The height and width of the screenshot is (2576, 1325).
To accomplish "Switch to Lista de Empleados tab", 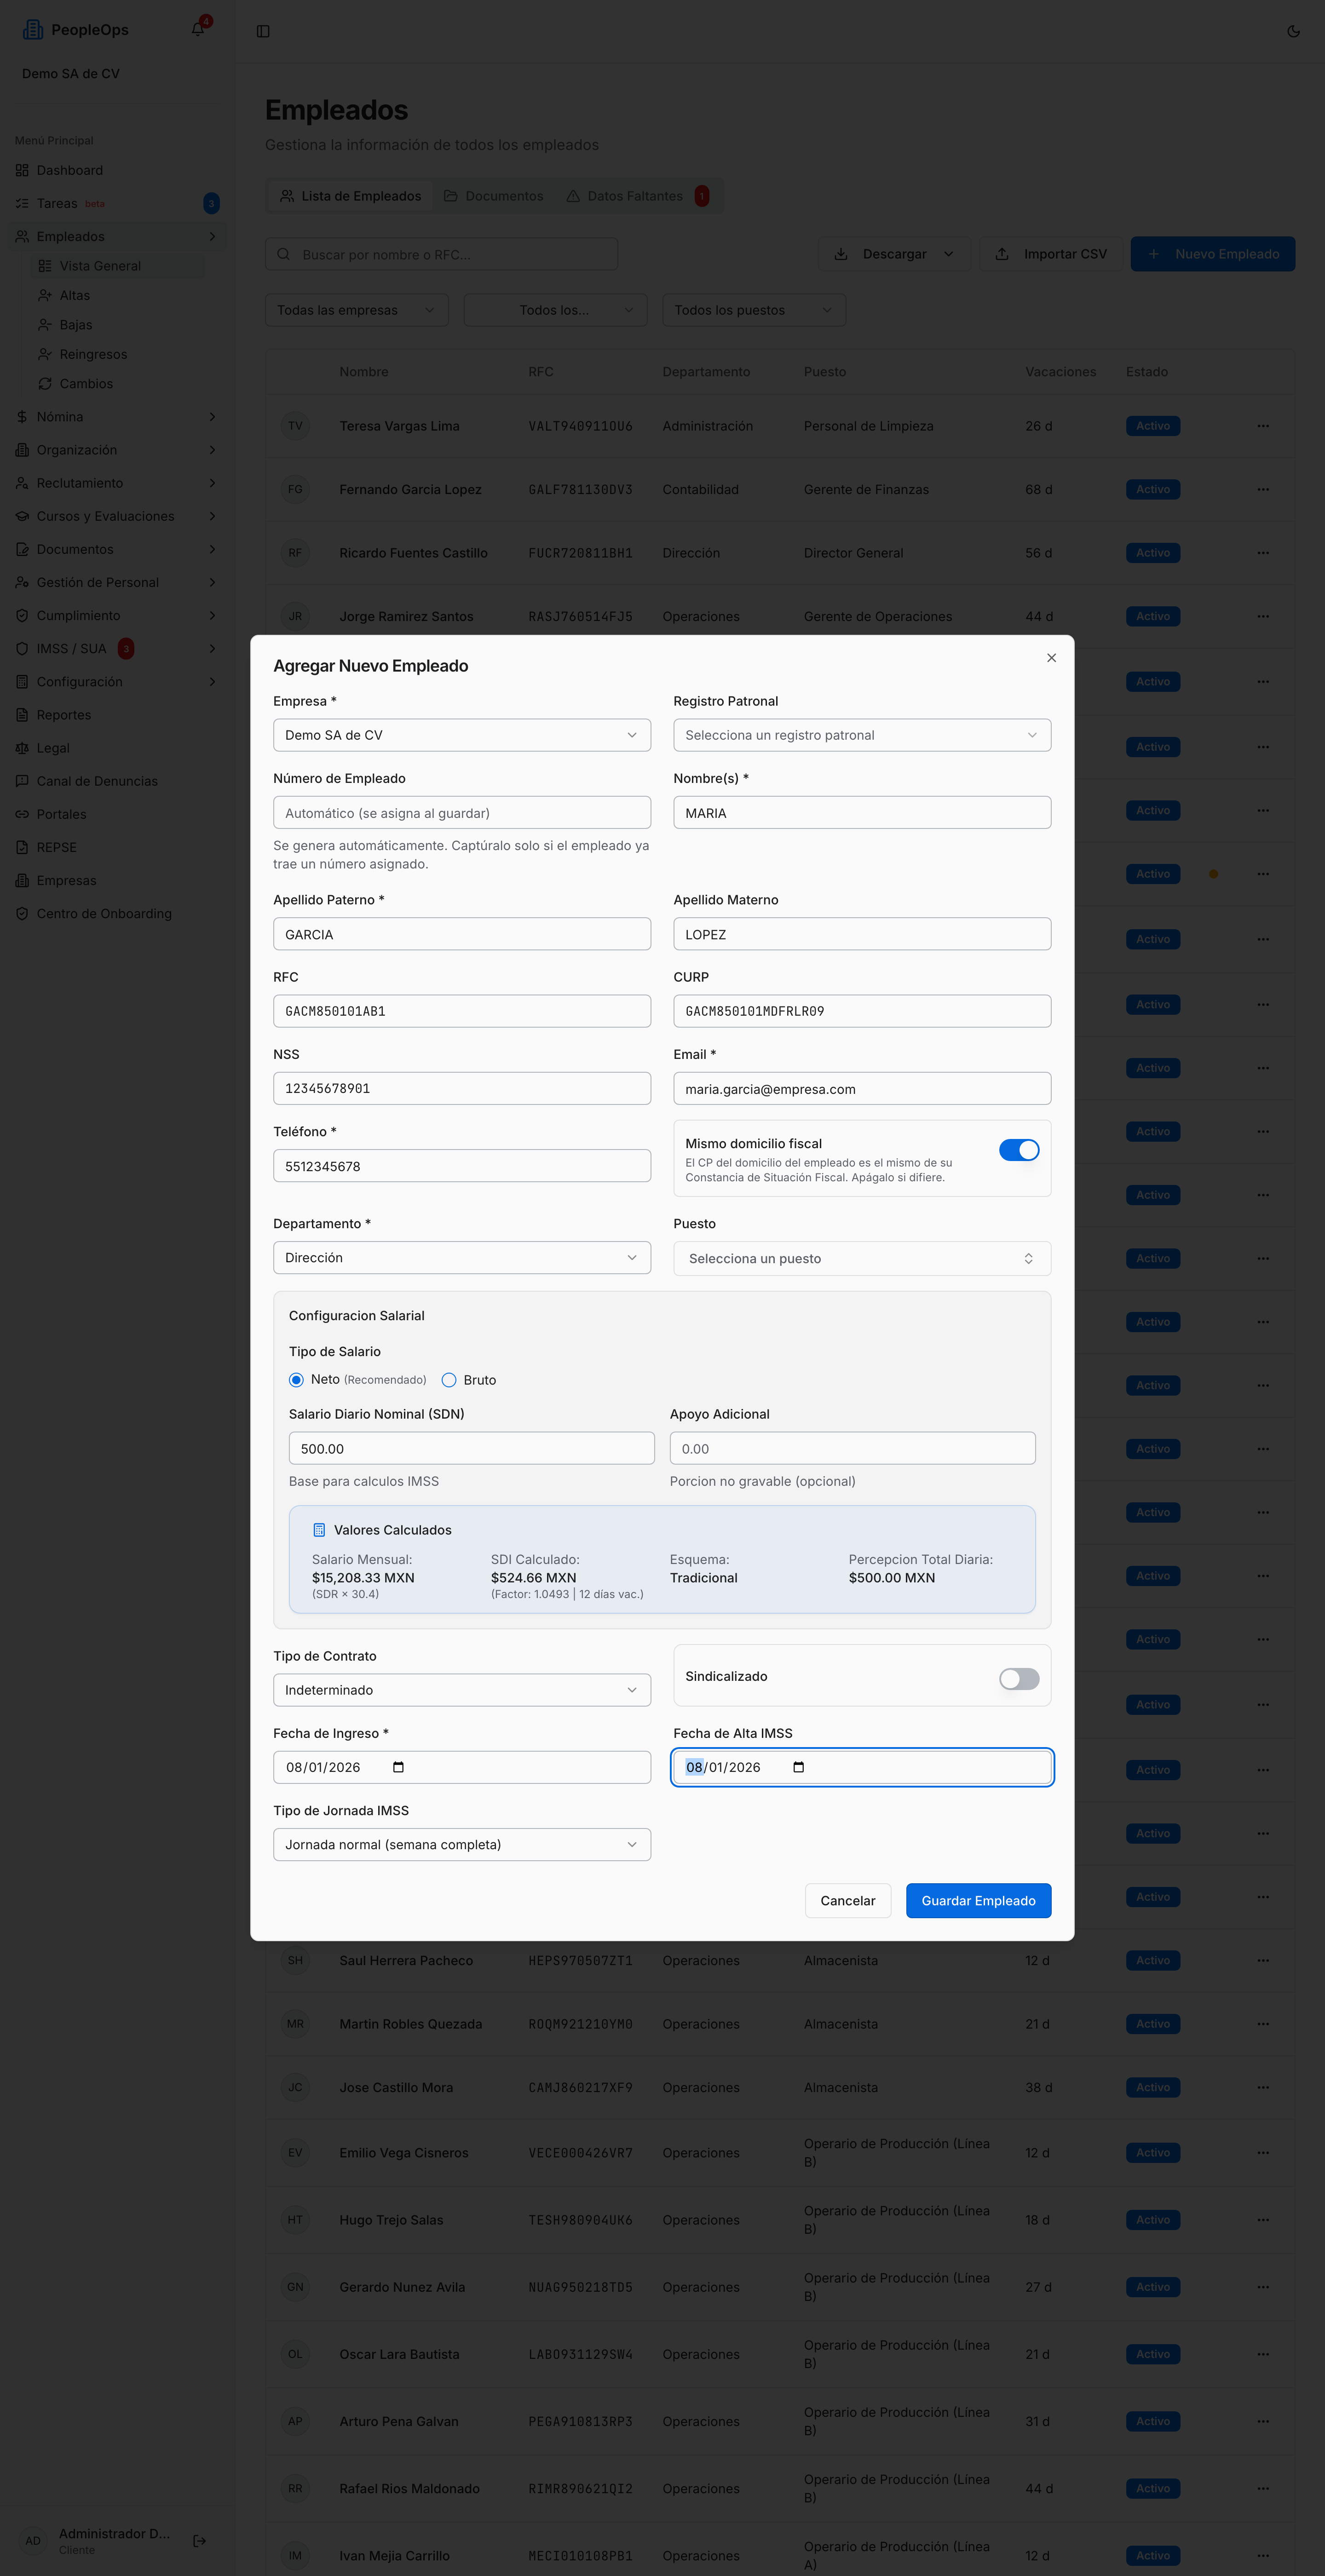I will 351,196.
